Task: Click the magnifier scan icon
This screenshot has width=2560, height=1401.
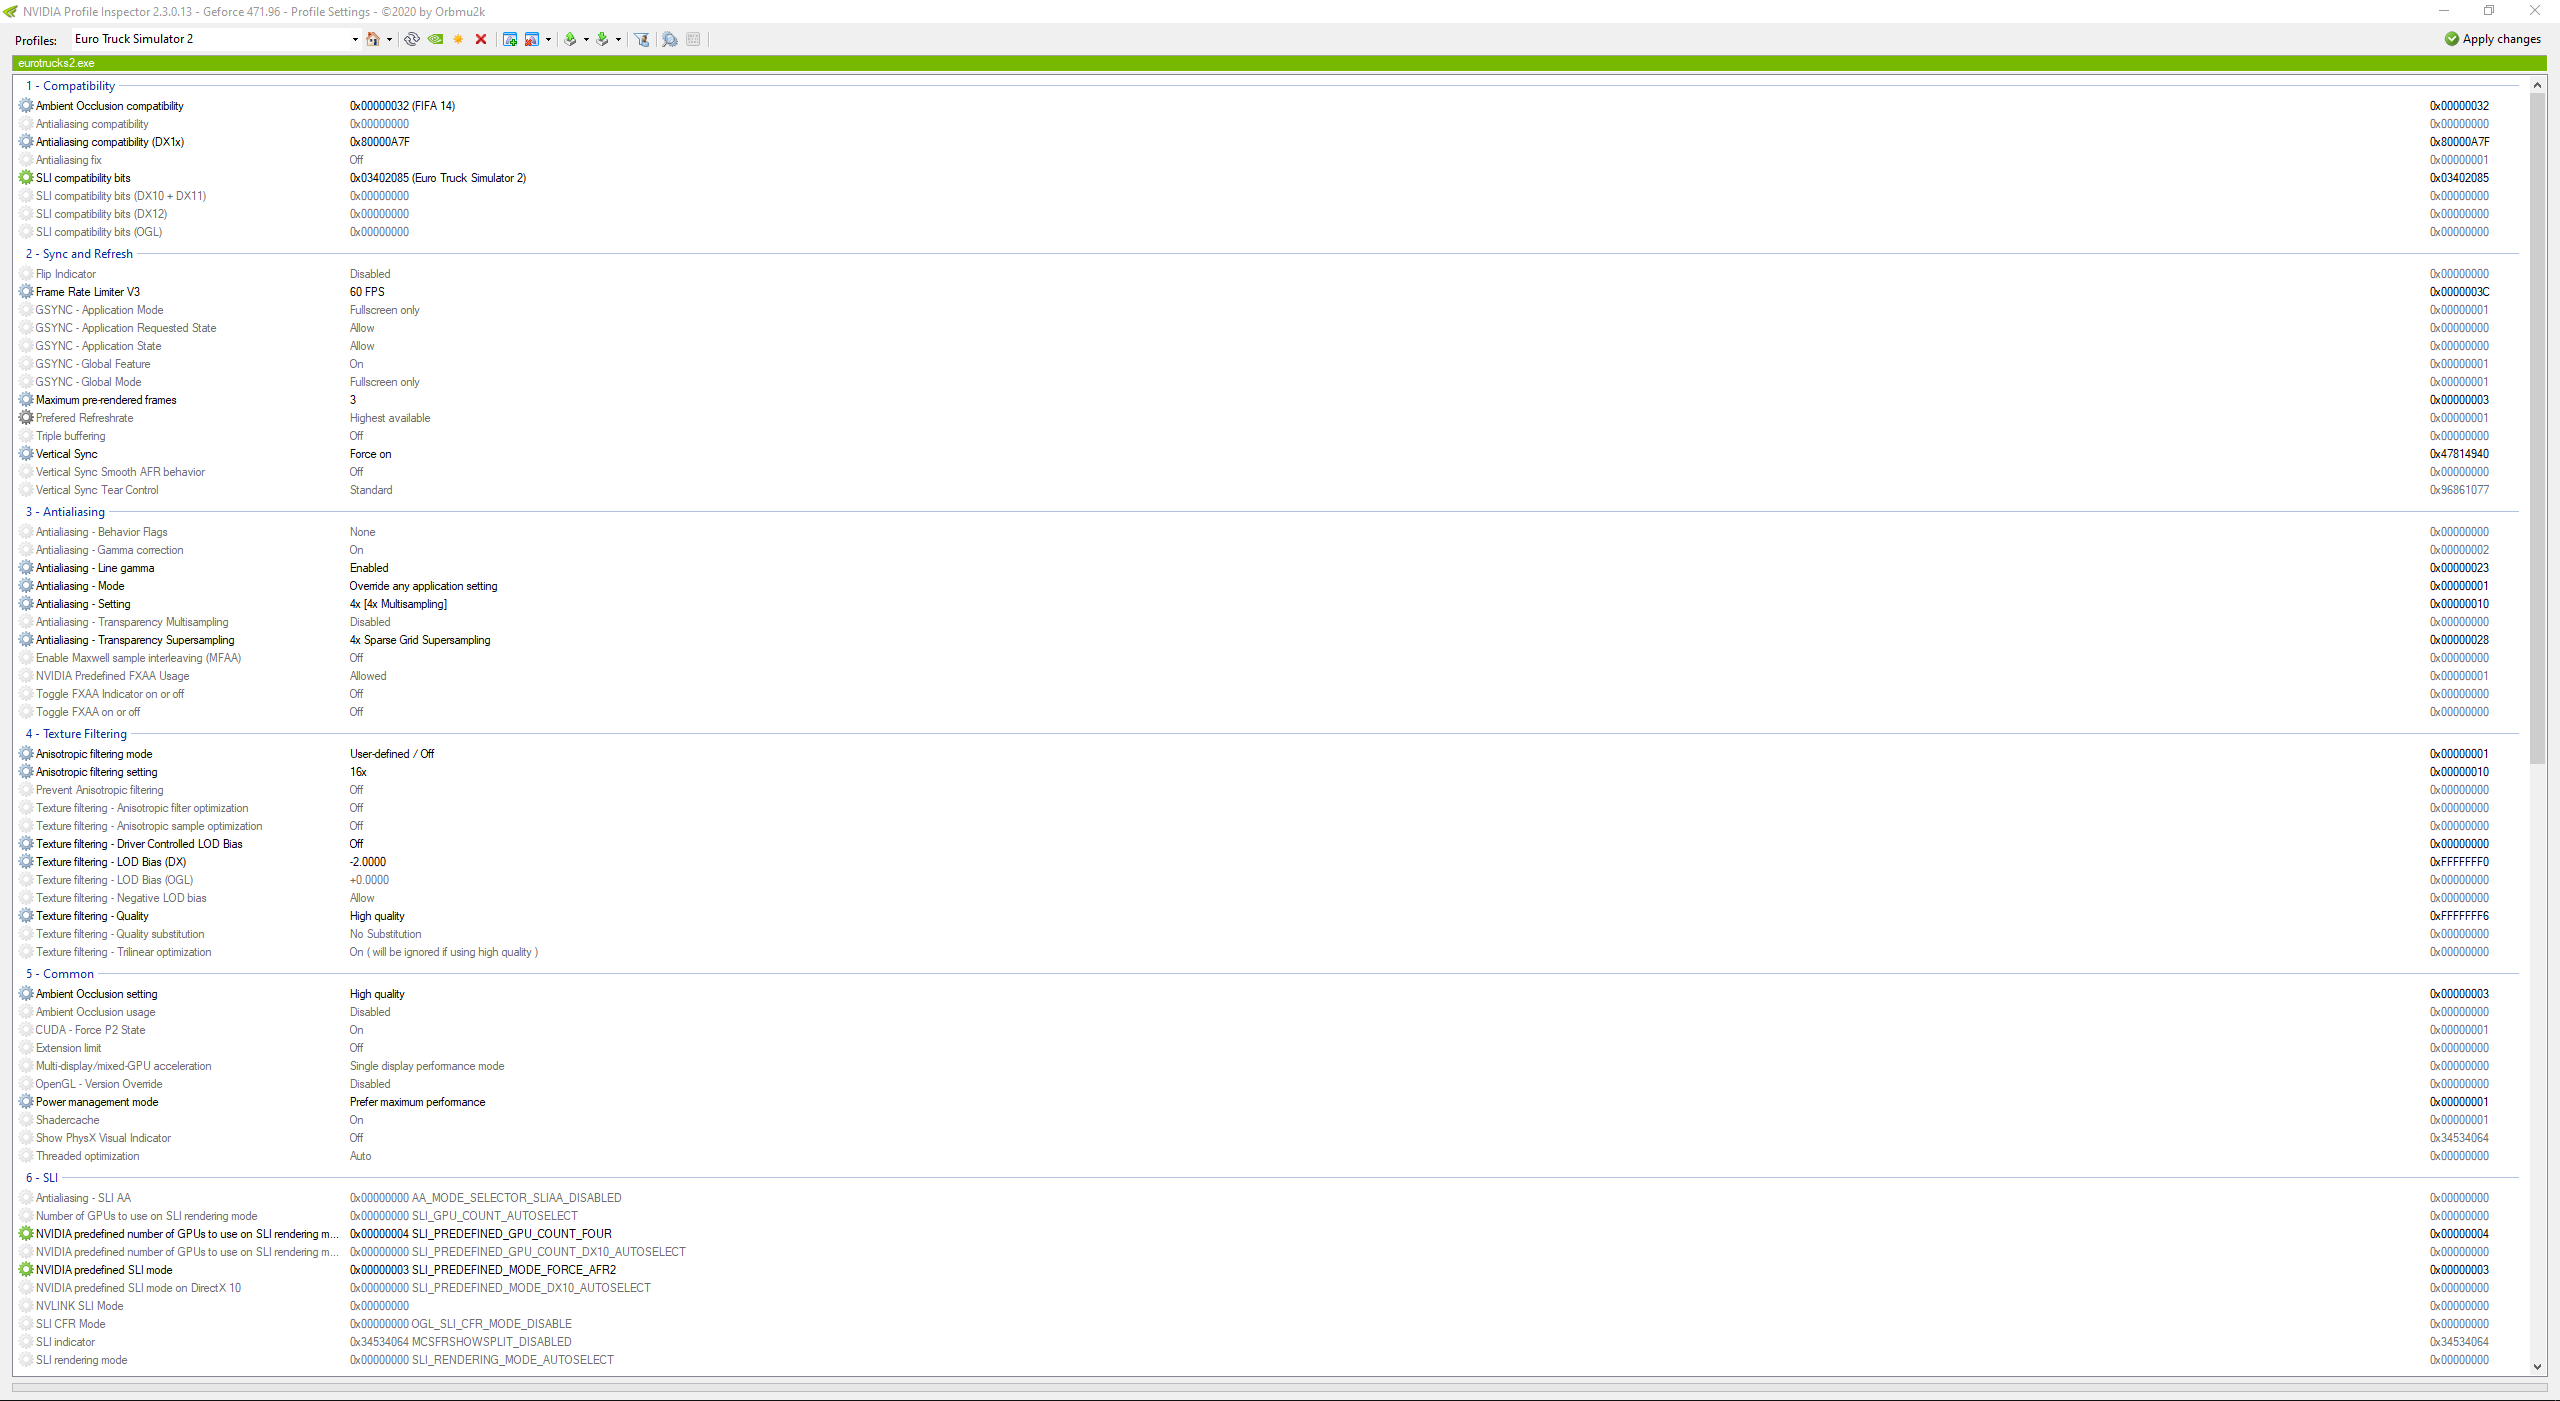Action: [670, 39]
